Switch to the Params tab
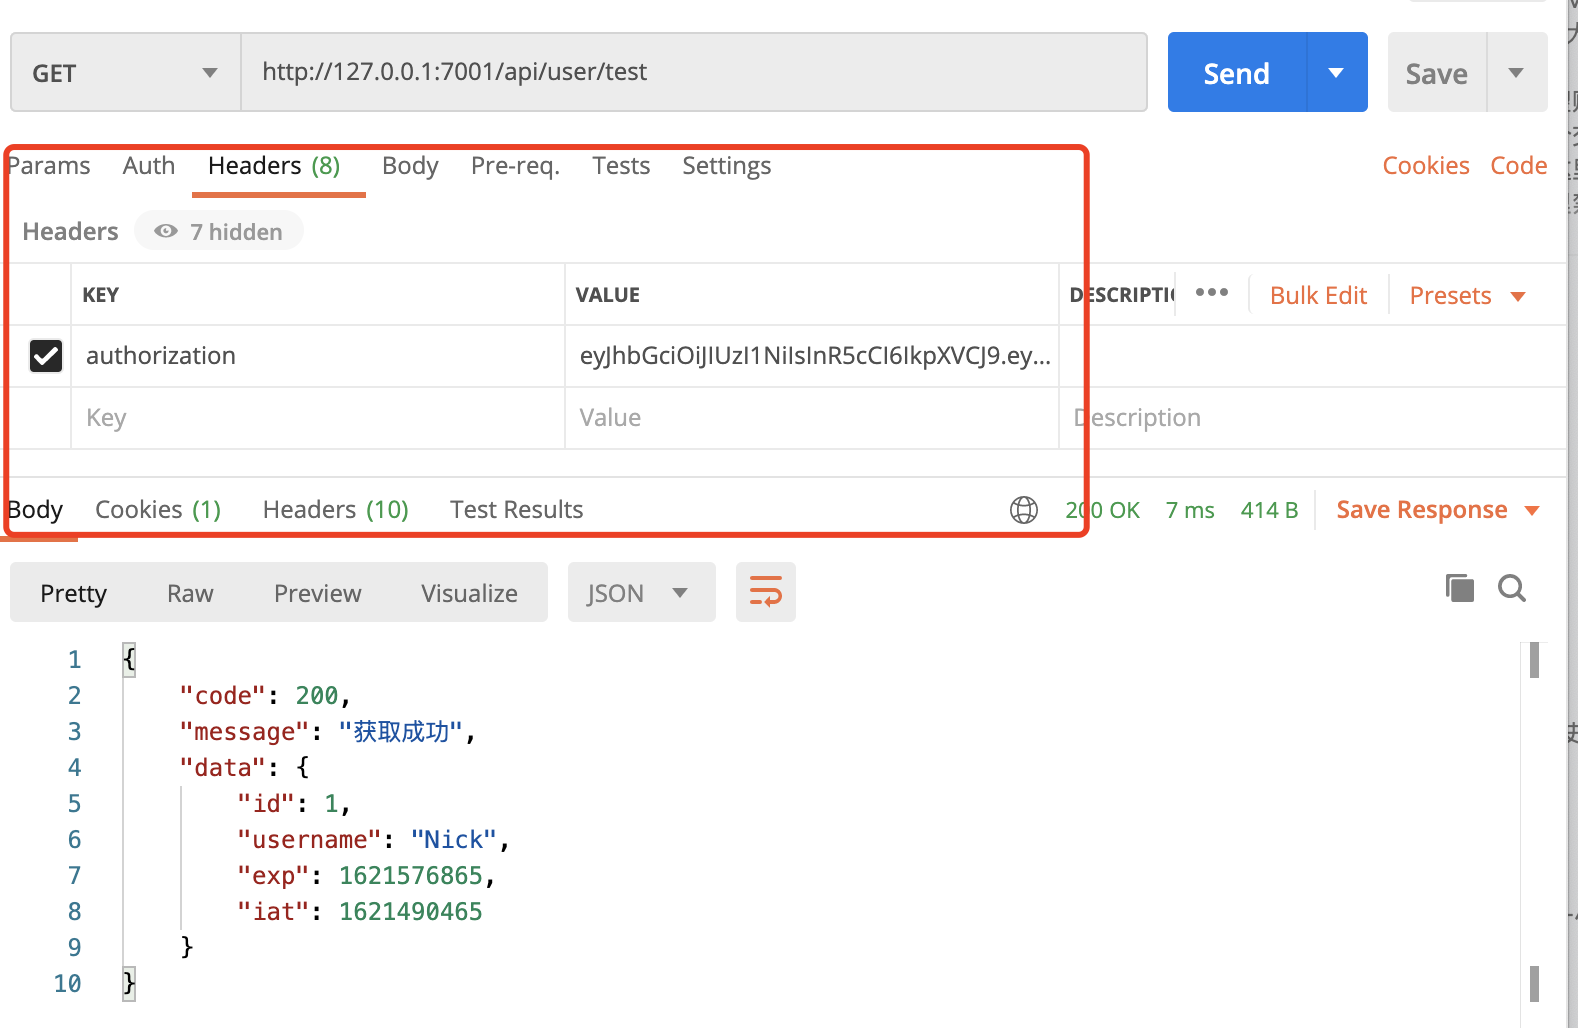Viewport: 1578px width, 1028px height. tap(49, 166)
